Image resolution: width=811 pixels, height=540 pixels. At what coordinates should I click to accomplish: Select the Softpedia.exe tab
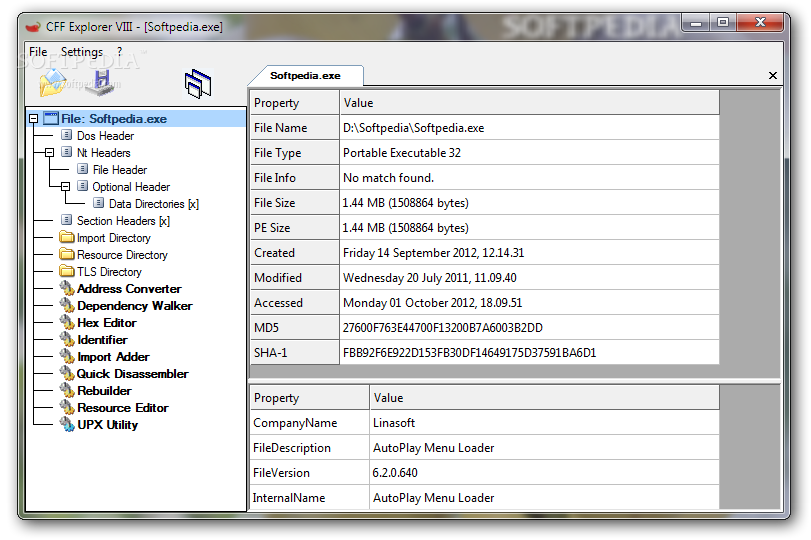point(305,76)
